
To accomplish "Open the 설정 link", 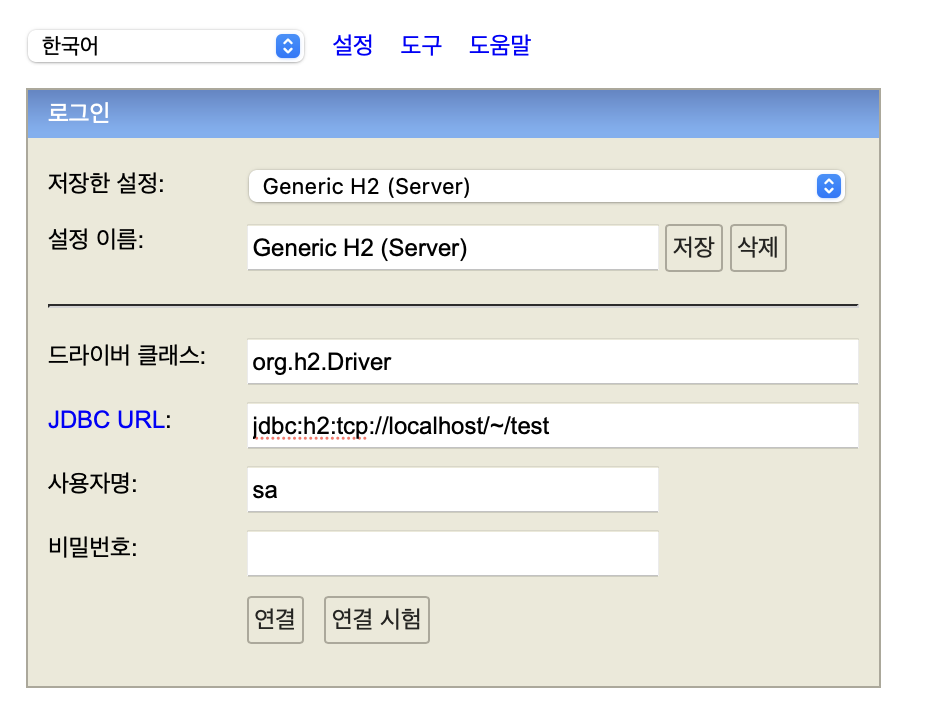I will (x=352, y=45).
